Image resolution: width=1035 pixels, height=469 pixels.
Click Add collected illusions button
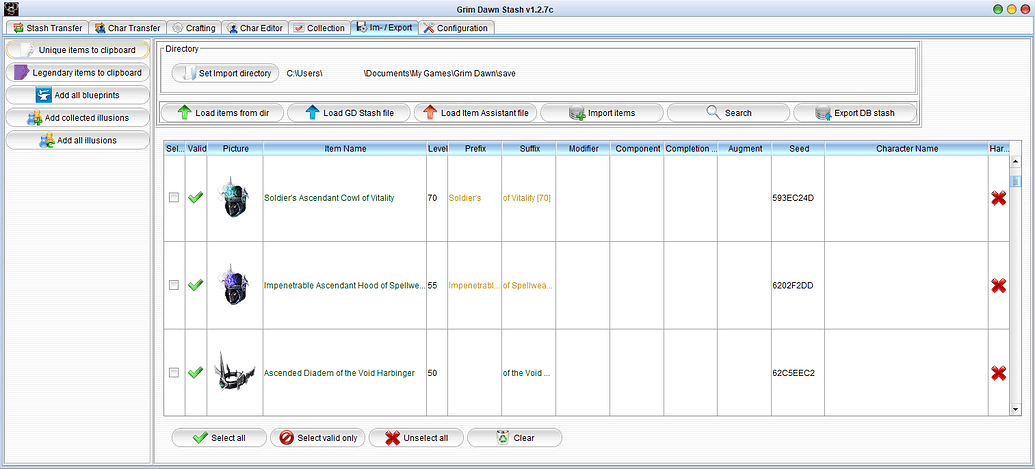[78, 117]
